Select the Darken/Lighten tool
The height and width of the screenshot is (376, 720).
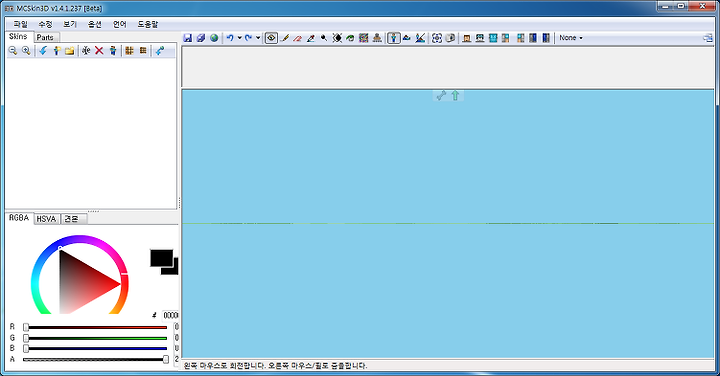(337, 38)
